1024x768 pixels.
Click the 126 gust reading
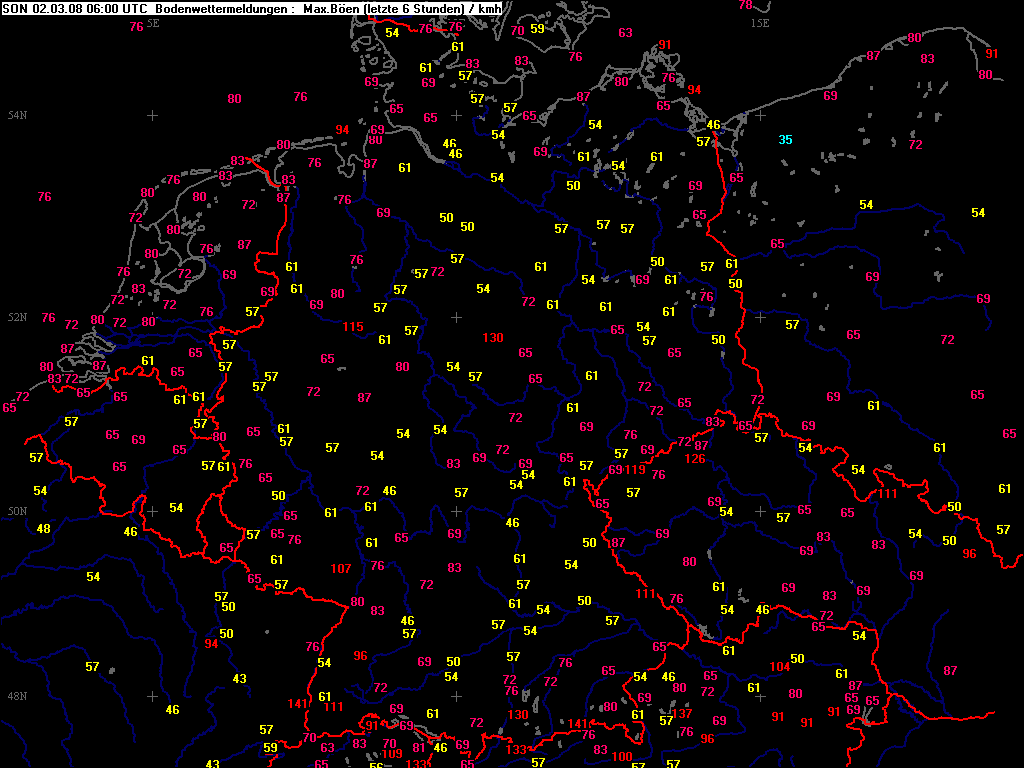(x=695, y=460)
